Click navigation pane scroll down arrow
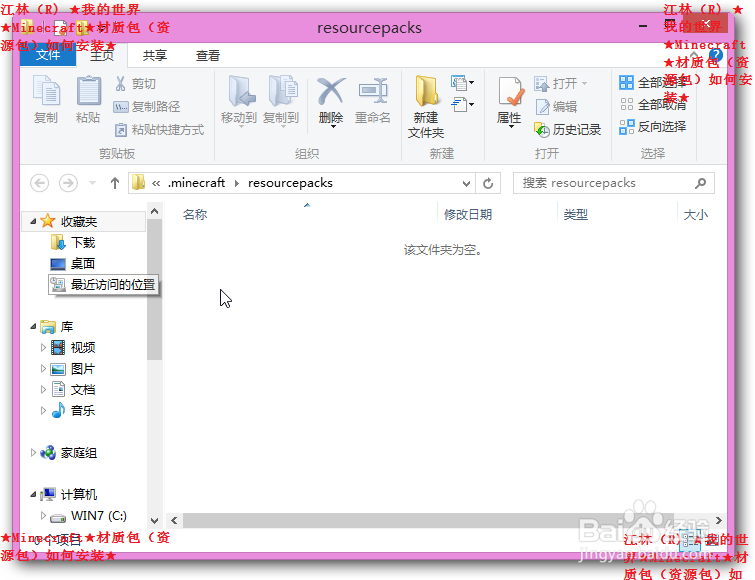 pyautogui.click(x=155, y=520)
